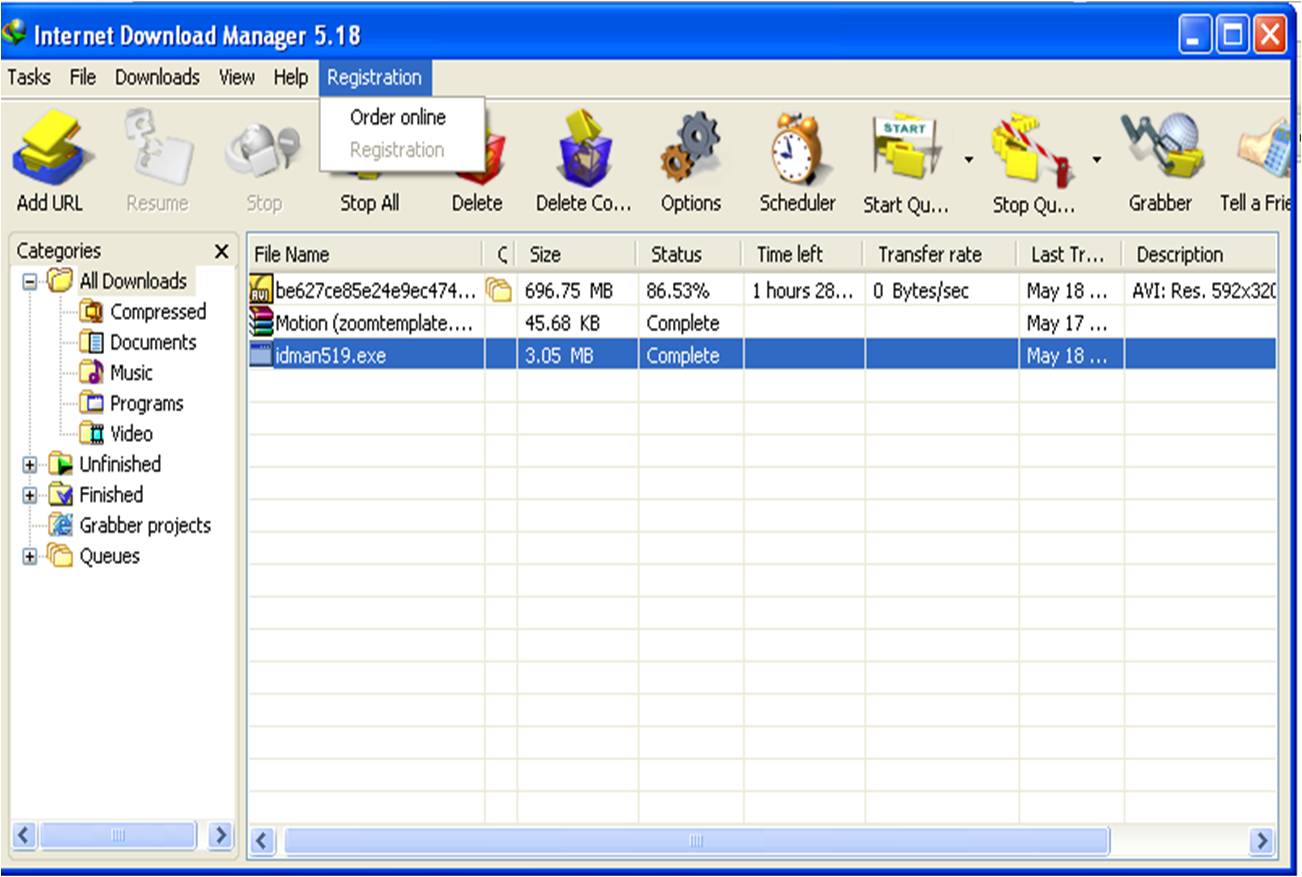Image resolution: width=1302 pixels, height=877 pixels.
Task: Click the folder icon in the Q column
Action: pos(498,290)
